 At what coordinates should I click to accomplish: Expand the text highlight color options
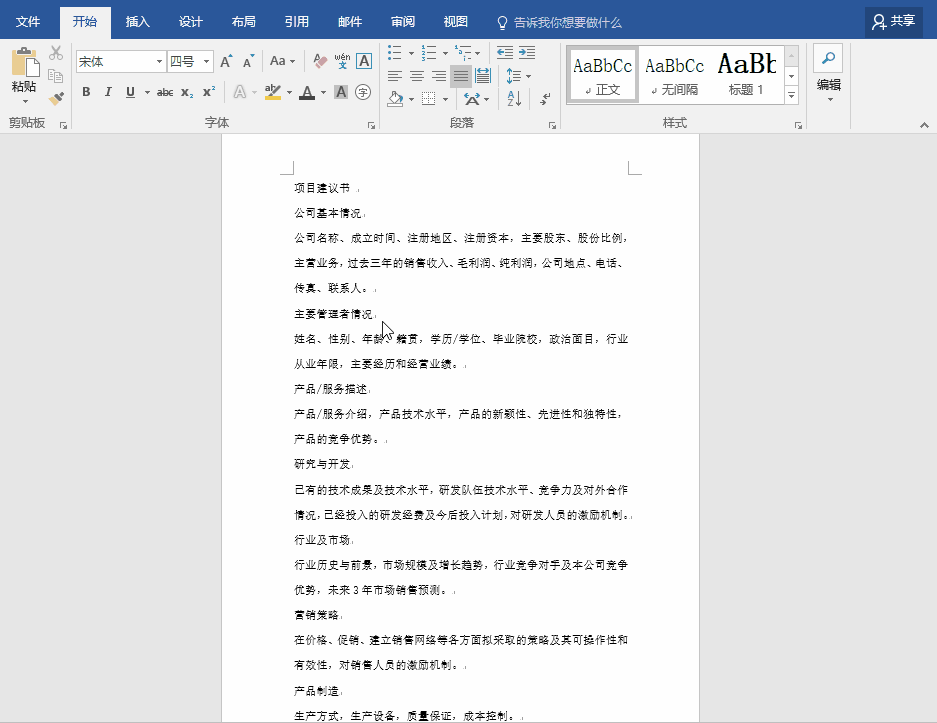click(x=289, y=92)
